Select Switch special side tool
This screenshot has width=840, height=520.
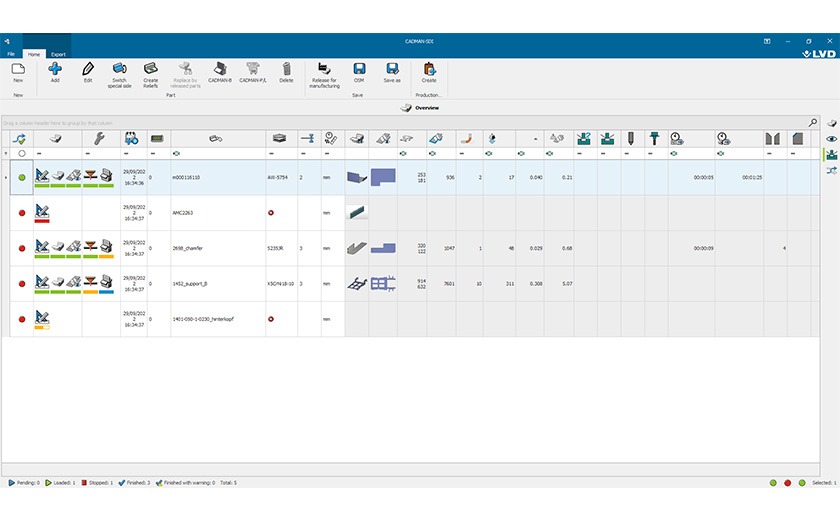(119, 71)
